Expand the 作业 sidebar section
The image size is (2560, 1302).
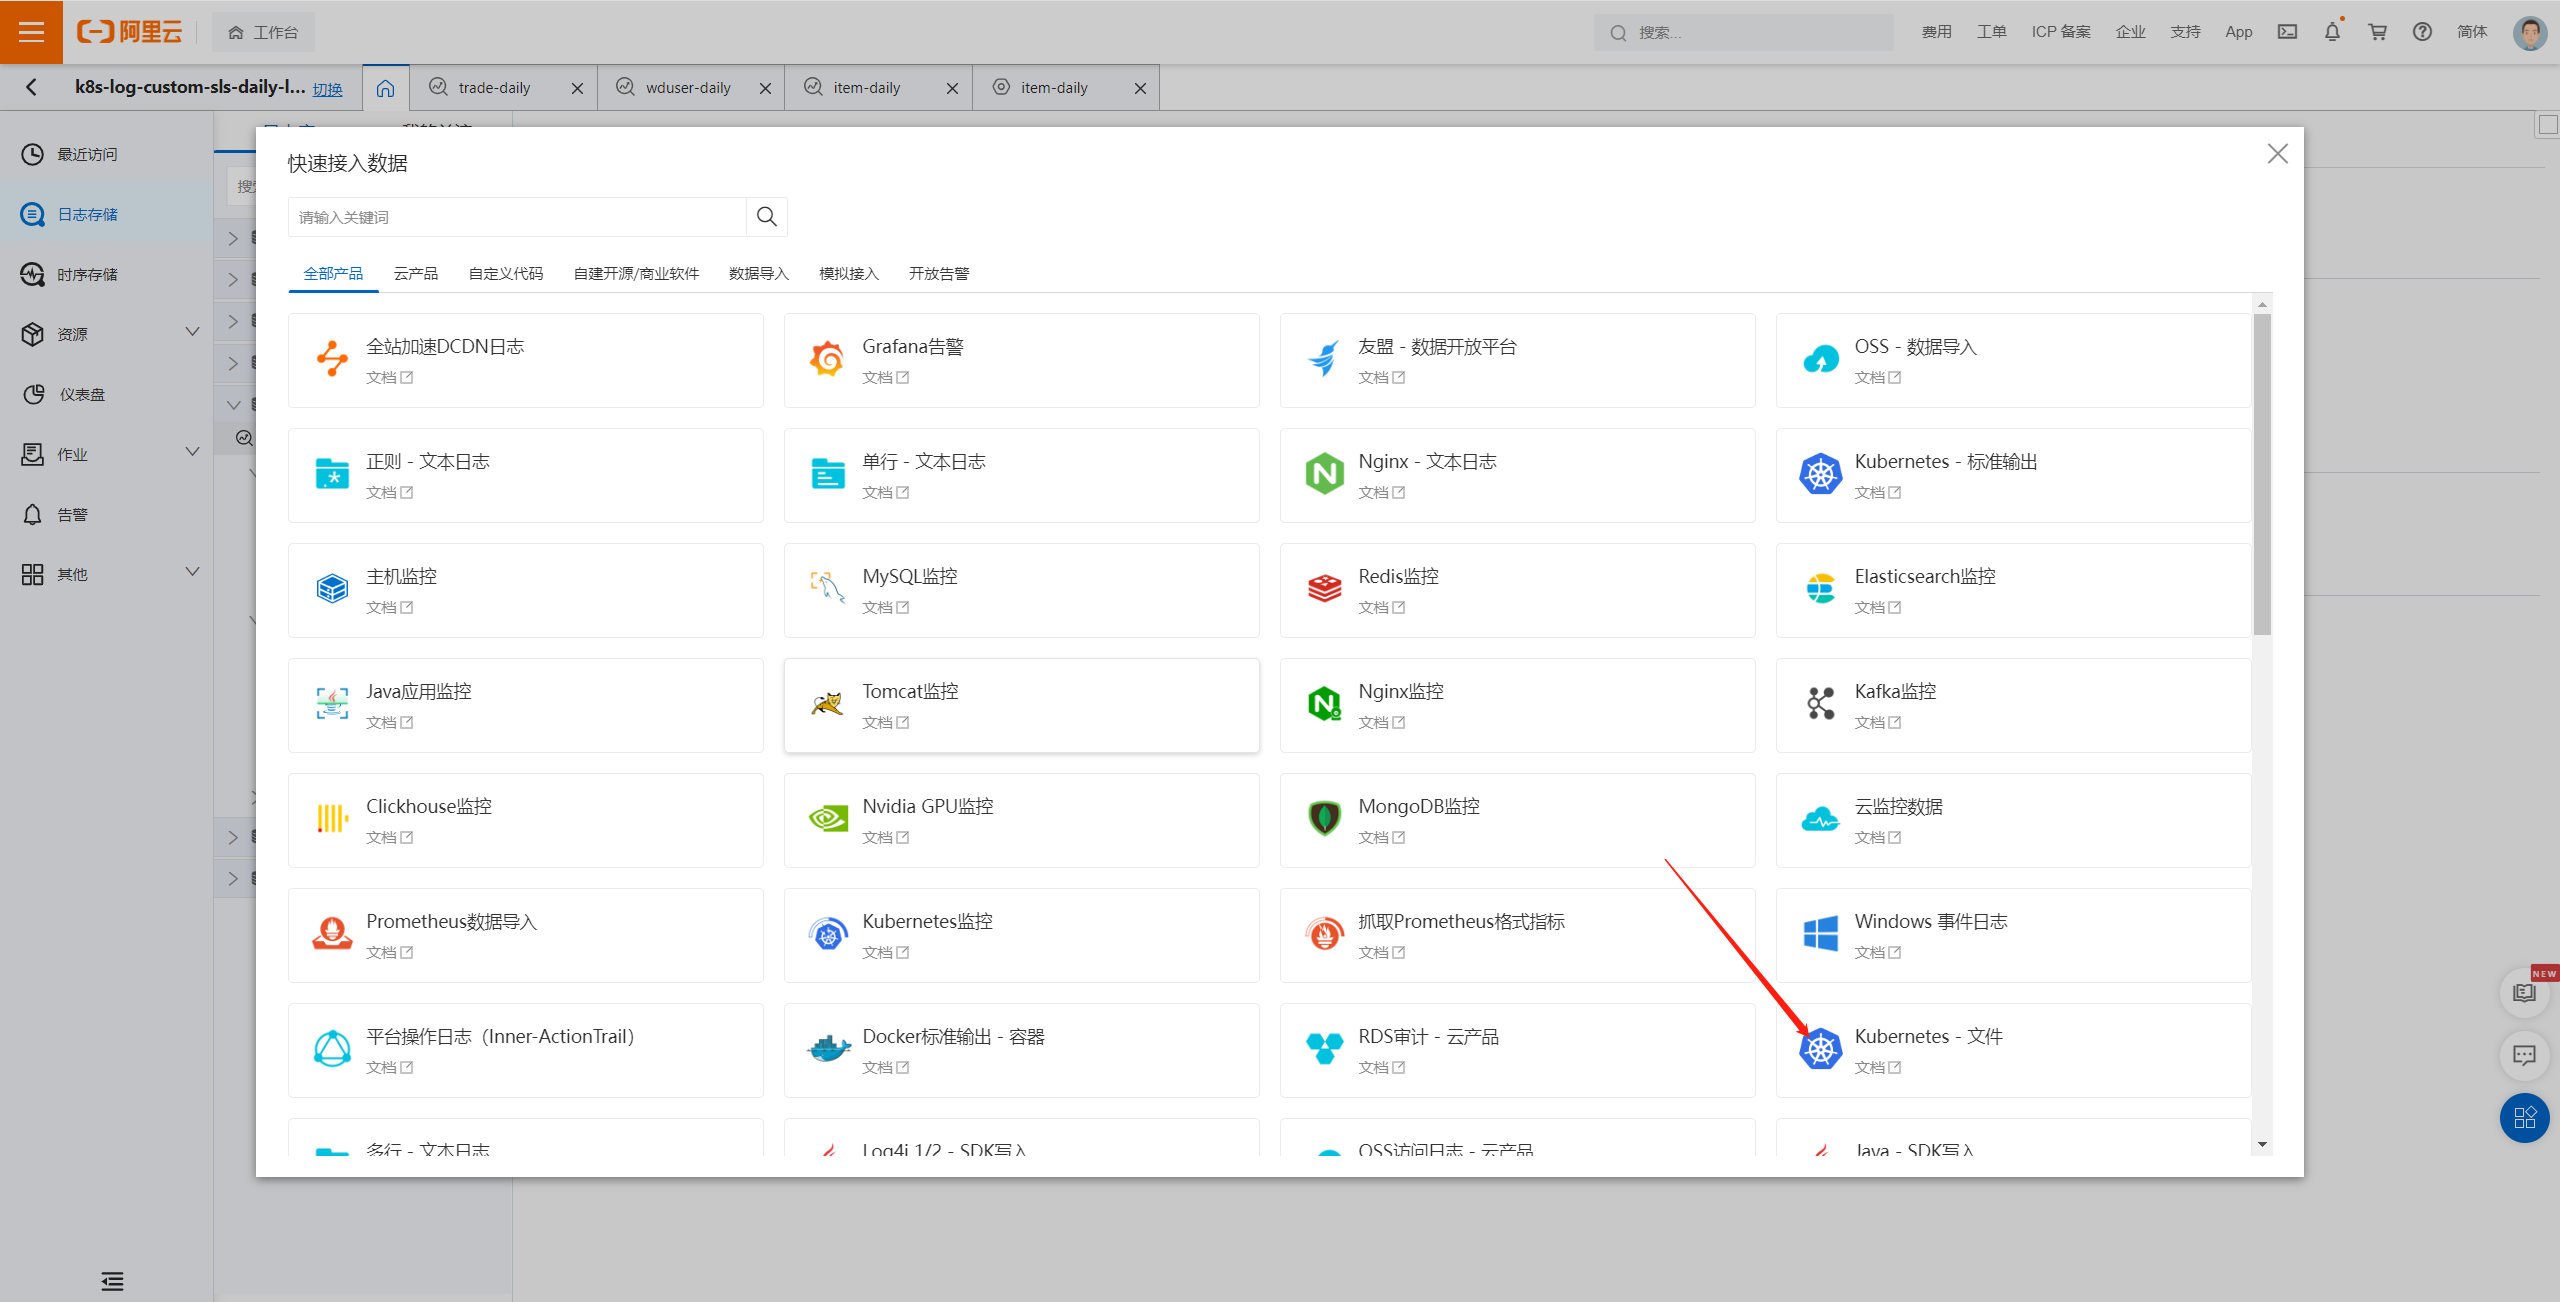(192, 453)
